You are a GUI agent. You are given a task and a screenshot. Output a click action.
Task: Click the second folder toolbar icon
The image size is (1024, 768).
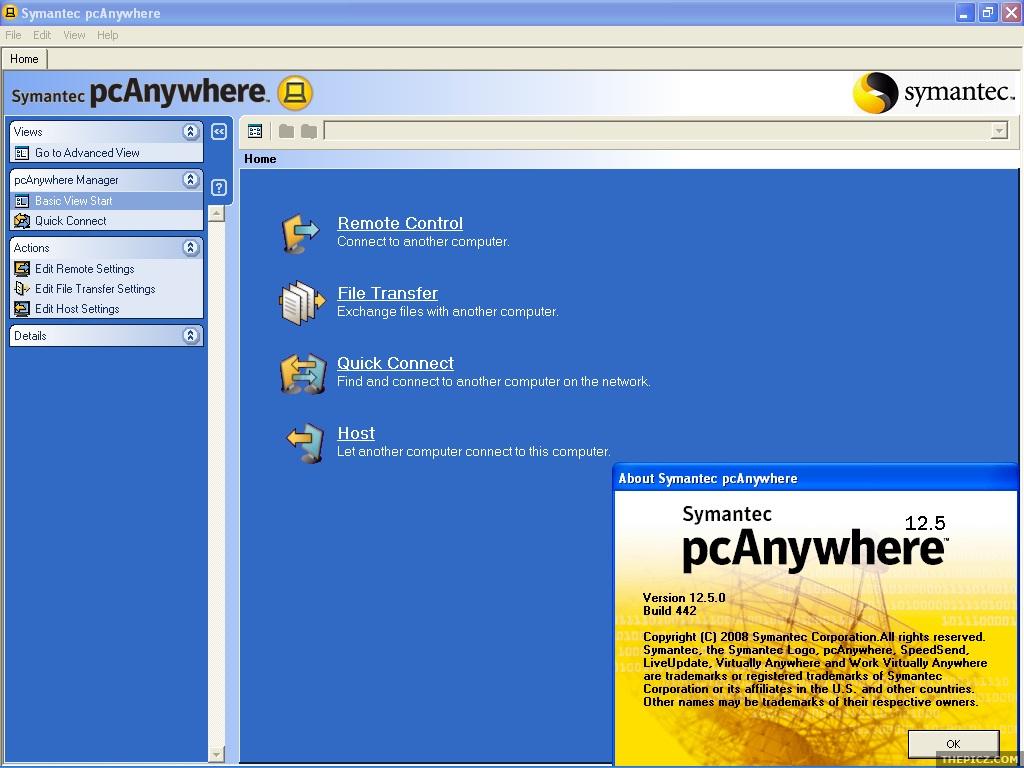point(309,131)
